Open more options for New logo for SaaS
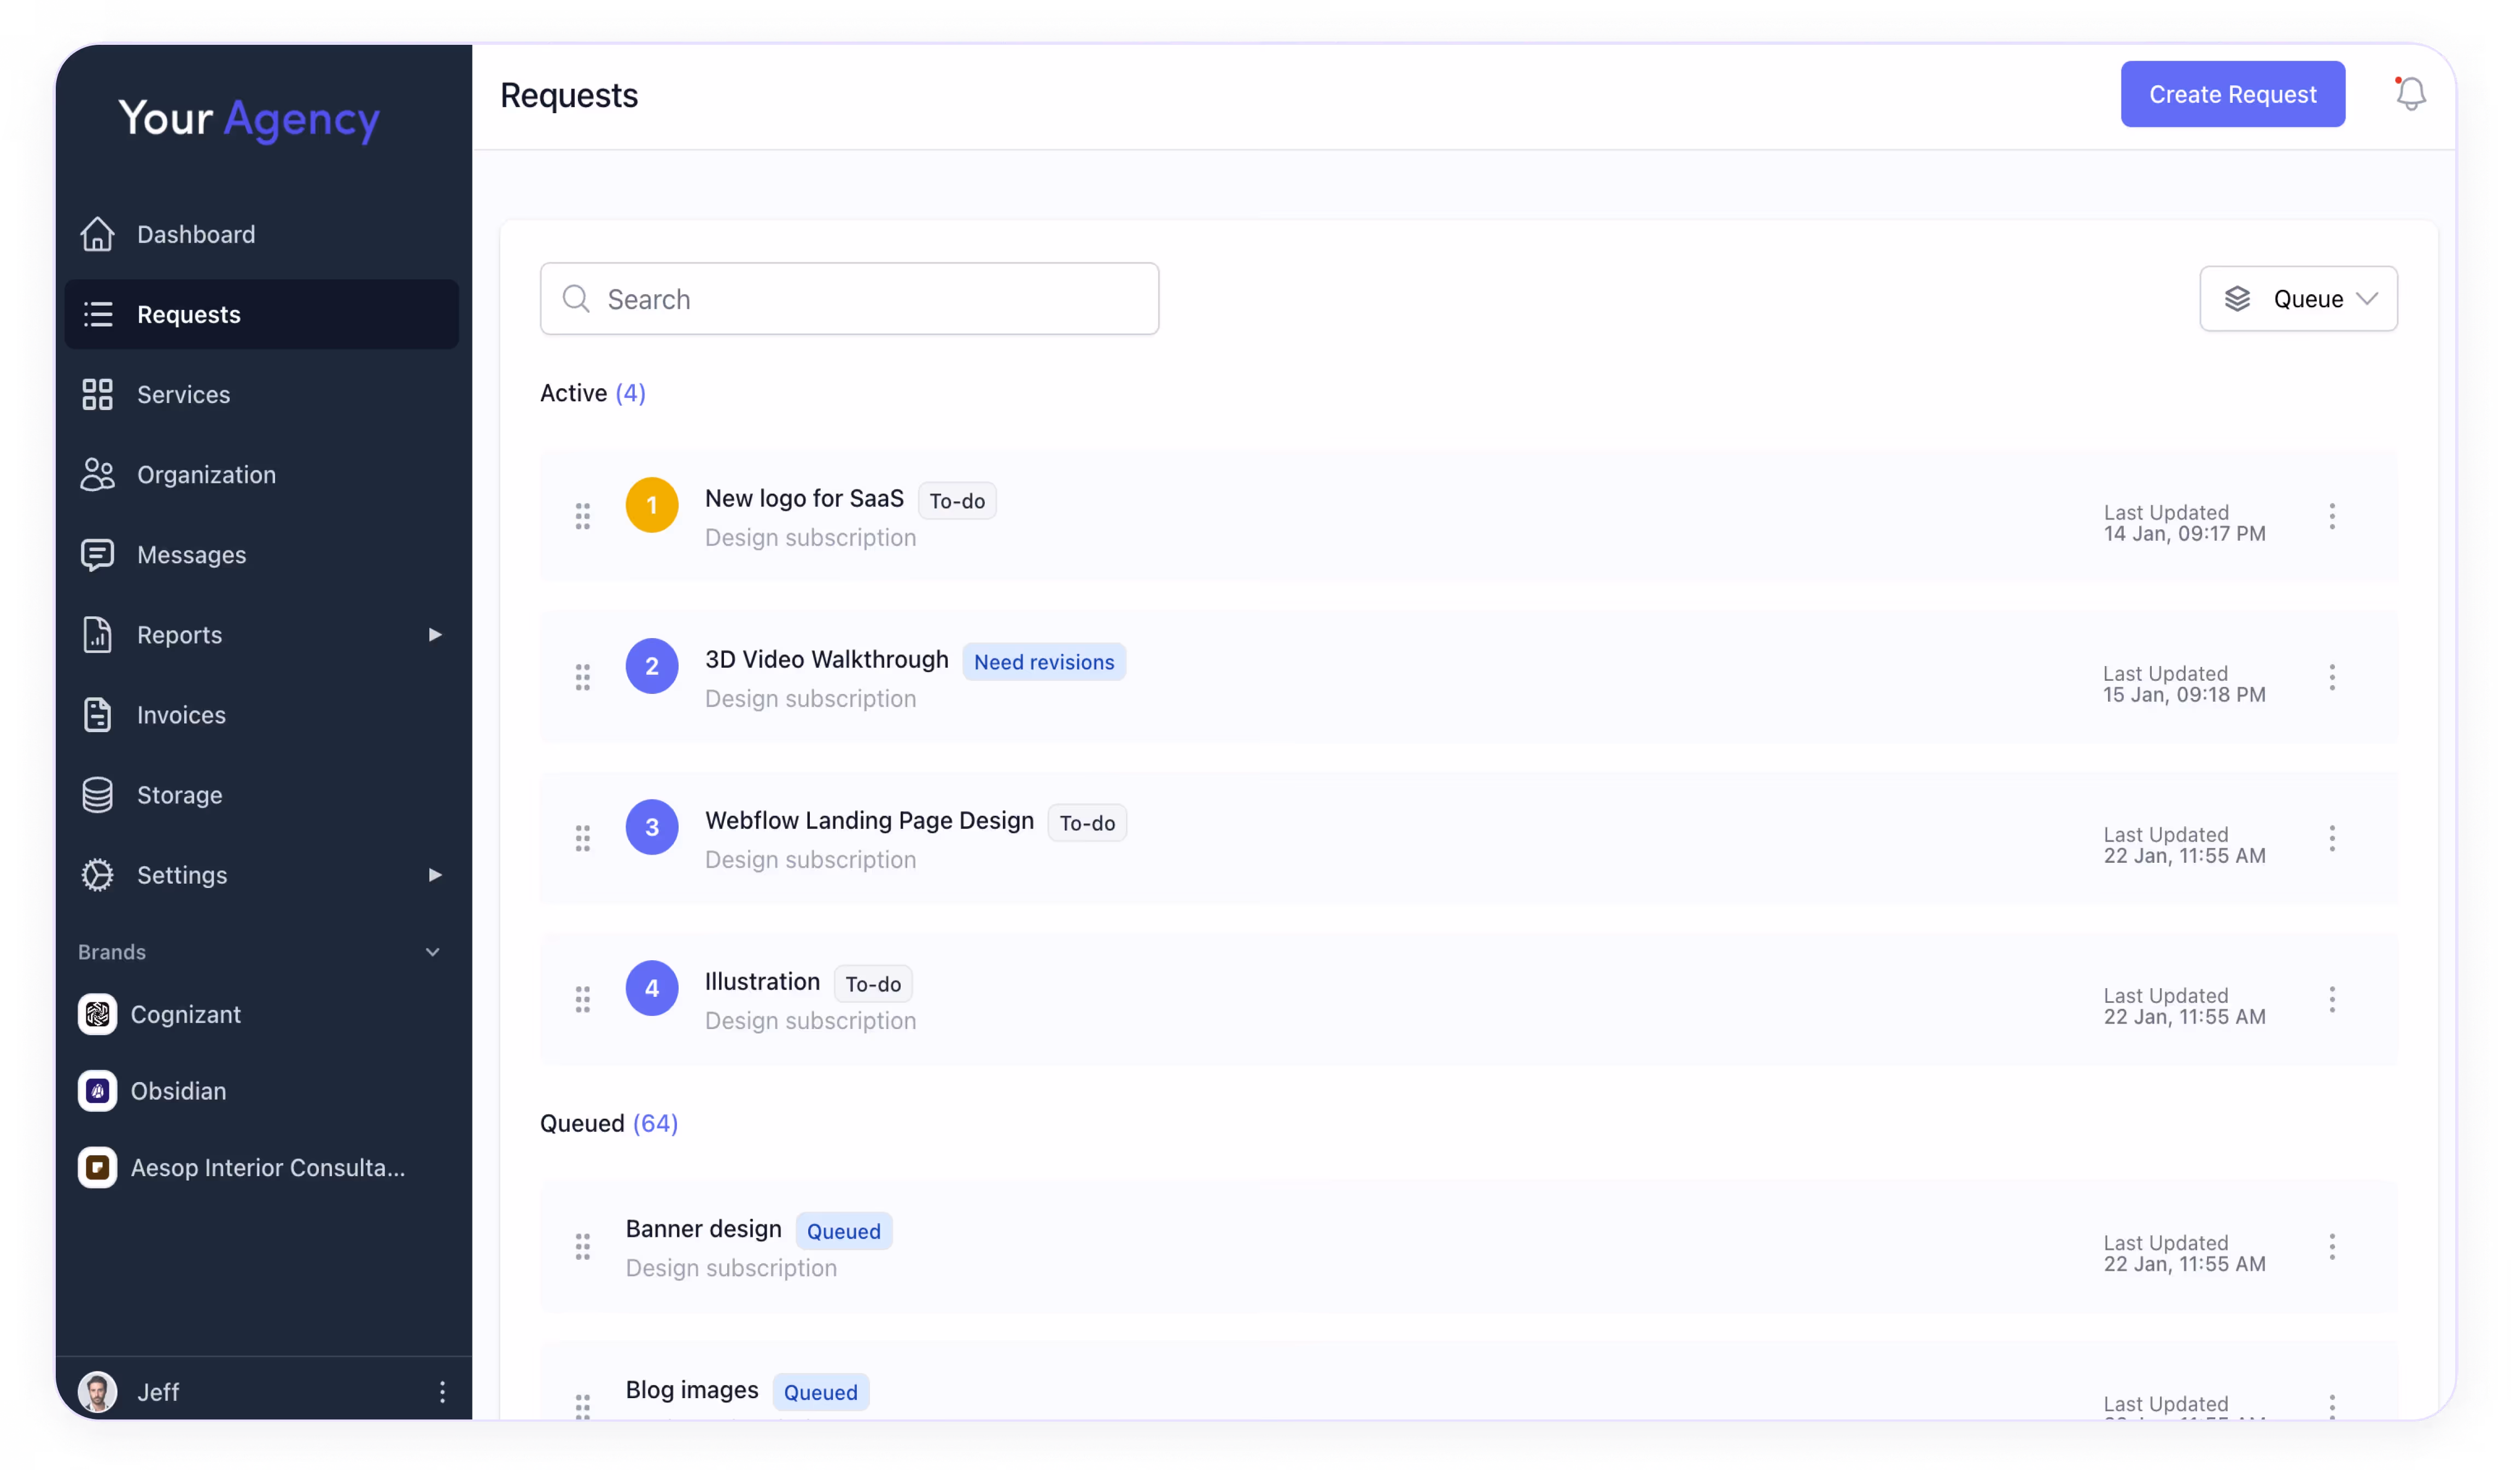 tap(2332, 516)
